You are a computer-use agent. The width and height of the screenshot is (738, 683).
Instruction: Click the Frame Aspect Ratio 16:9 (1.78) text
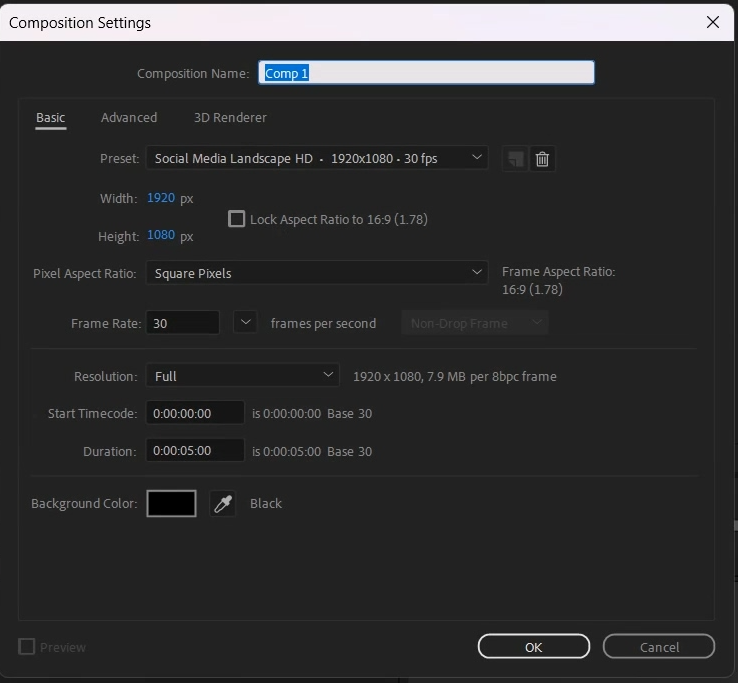(532, 289)
